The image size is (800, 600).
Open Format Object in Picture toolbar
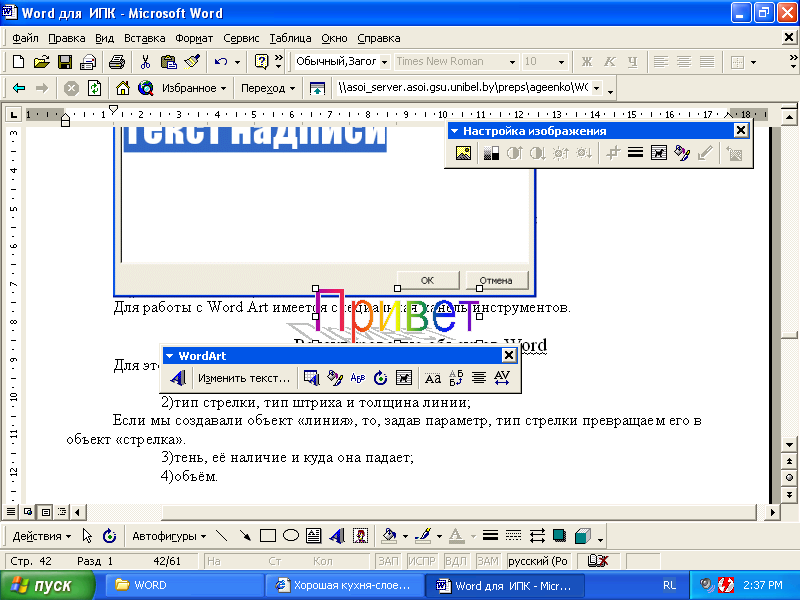point(682,153)
